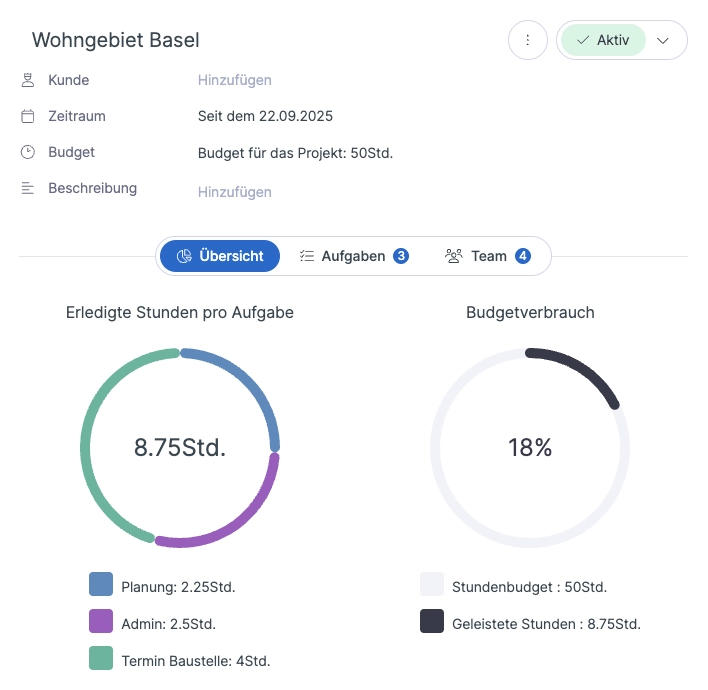Click the checklist icon in Aufgaben tab
708x690 pixels.
point(307,256)
